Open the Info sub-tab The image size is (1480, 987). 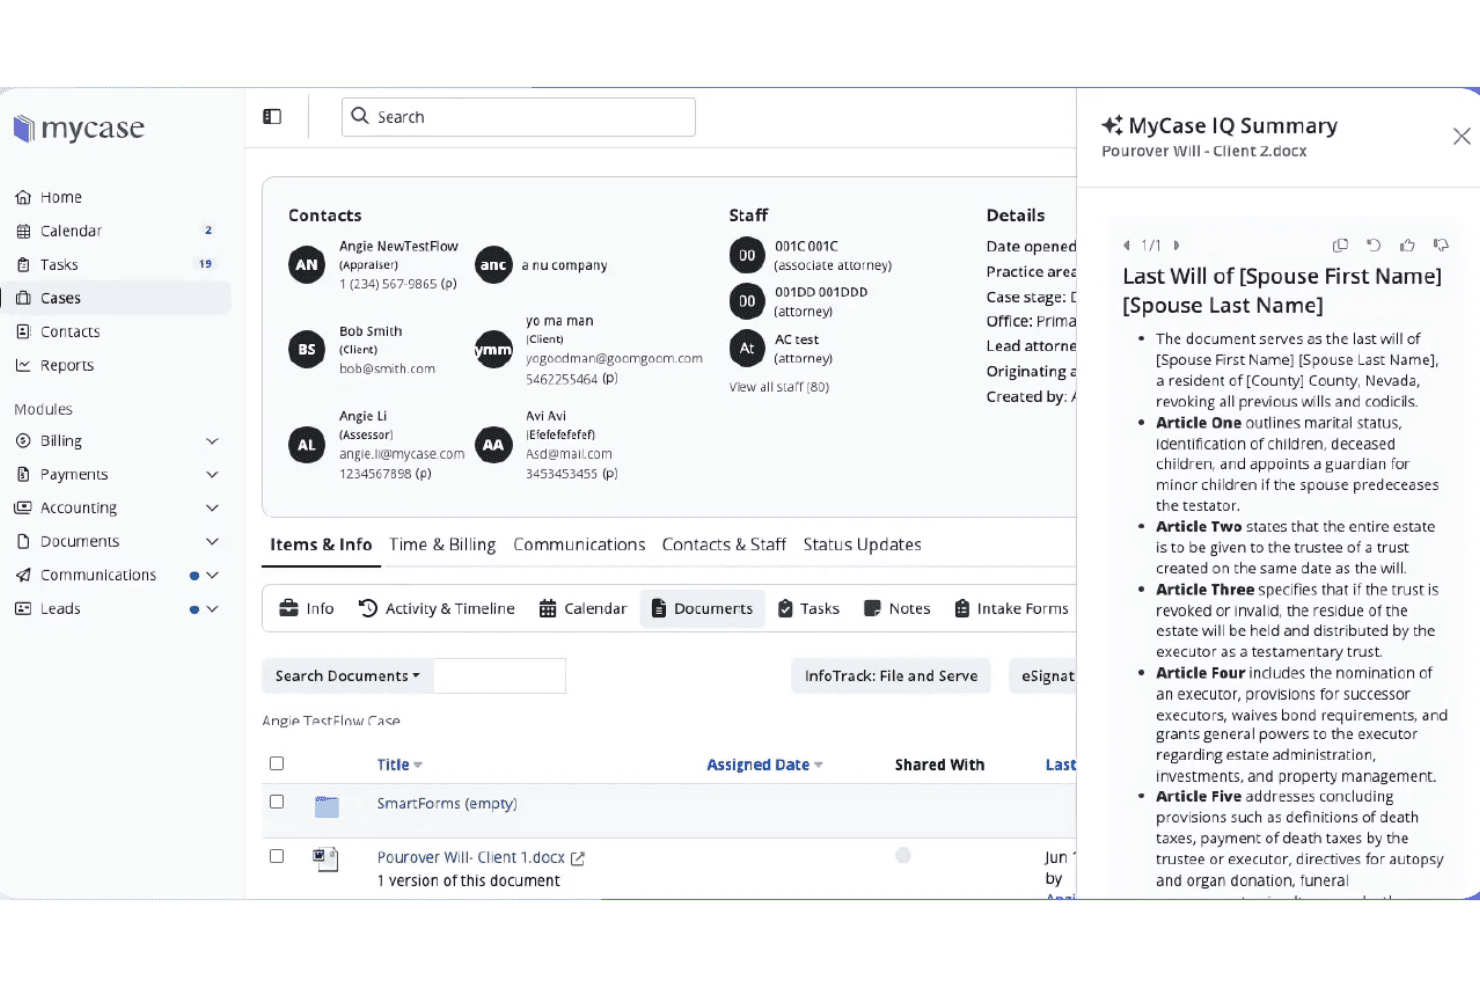[x=306, y=609]
